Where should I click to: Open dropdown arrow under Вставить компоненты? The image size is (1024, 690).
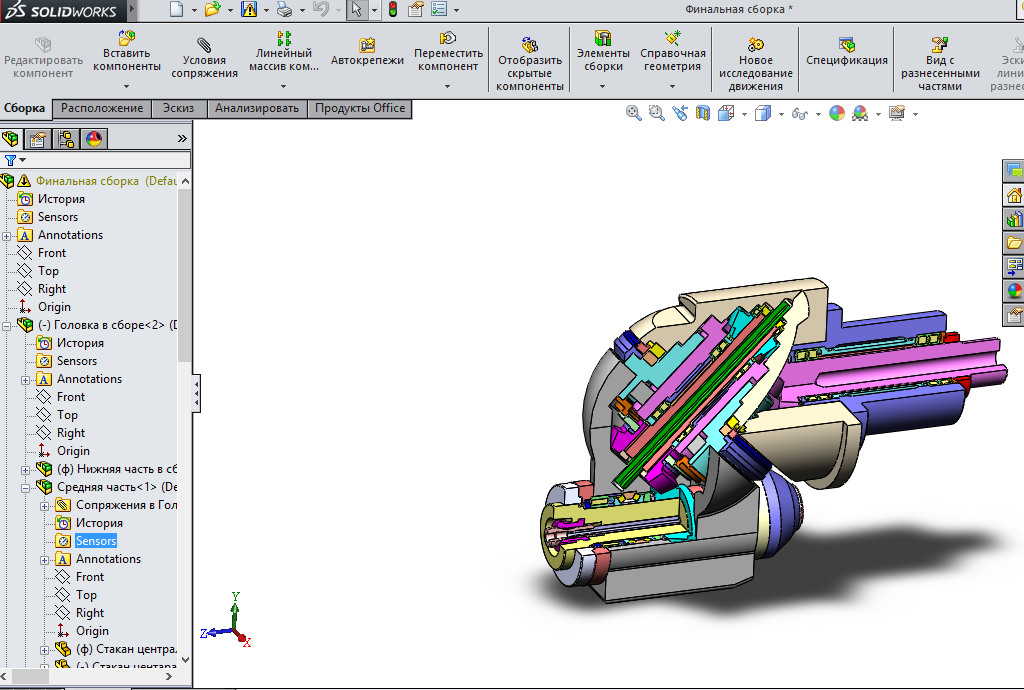[x=127, y=86]
